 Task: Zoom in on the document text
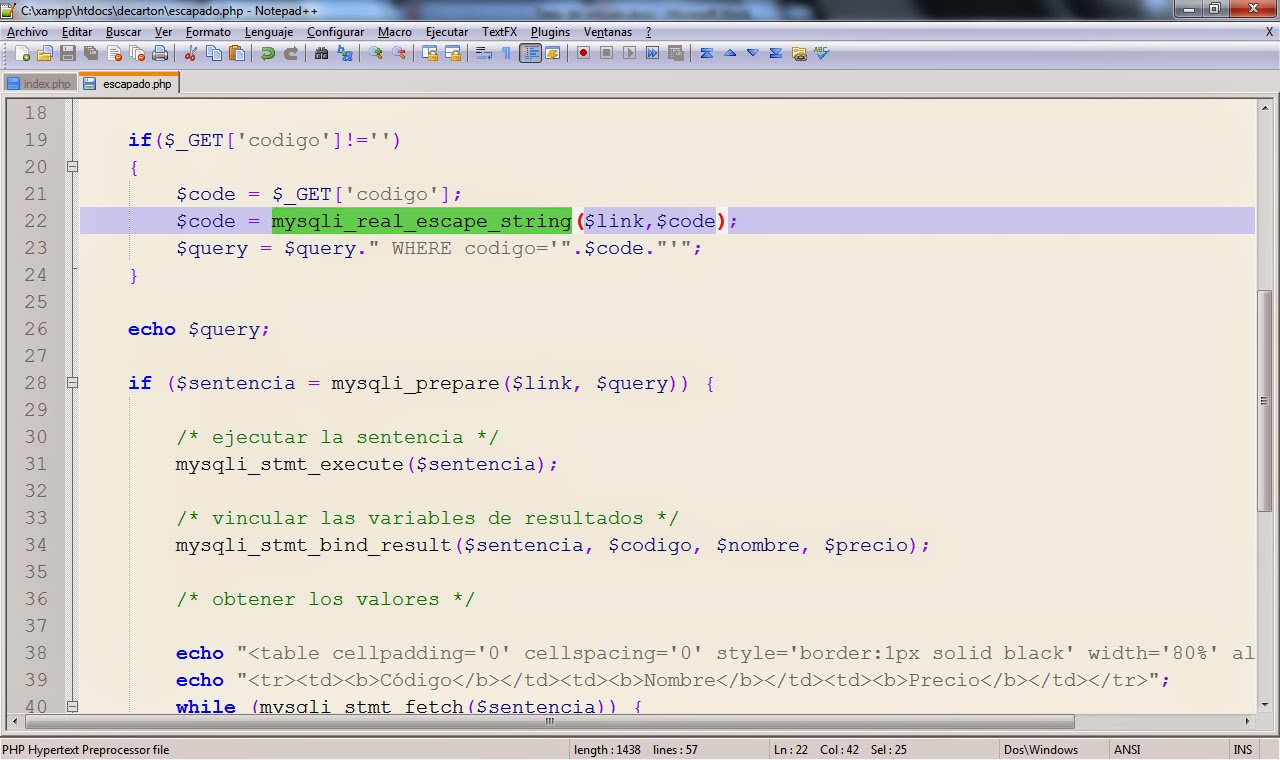tap(374, 53)
